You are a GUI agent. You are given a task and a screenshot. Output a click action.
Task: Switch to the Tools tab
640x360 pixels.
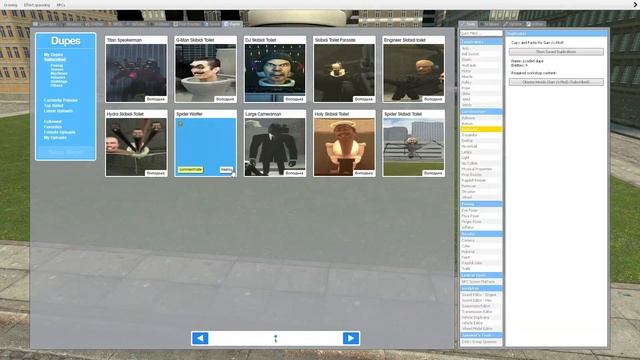tap(468, 24)
